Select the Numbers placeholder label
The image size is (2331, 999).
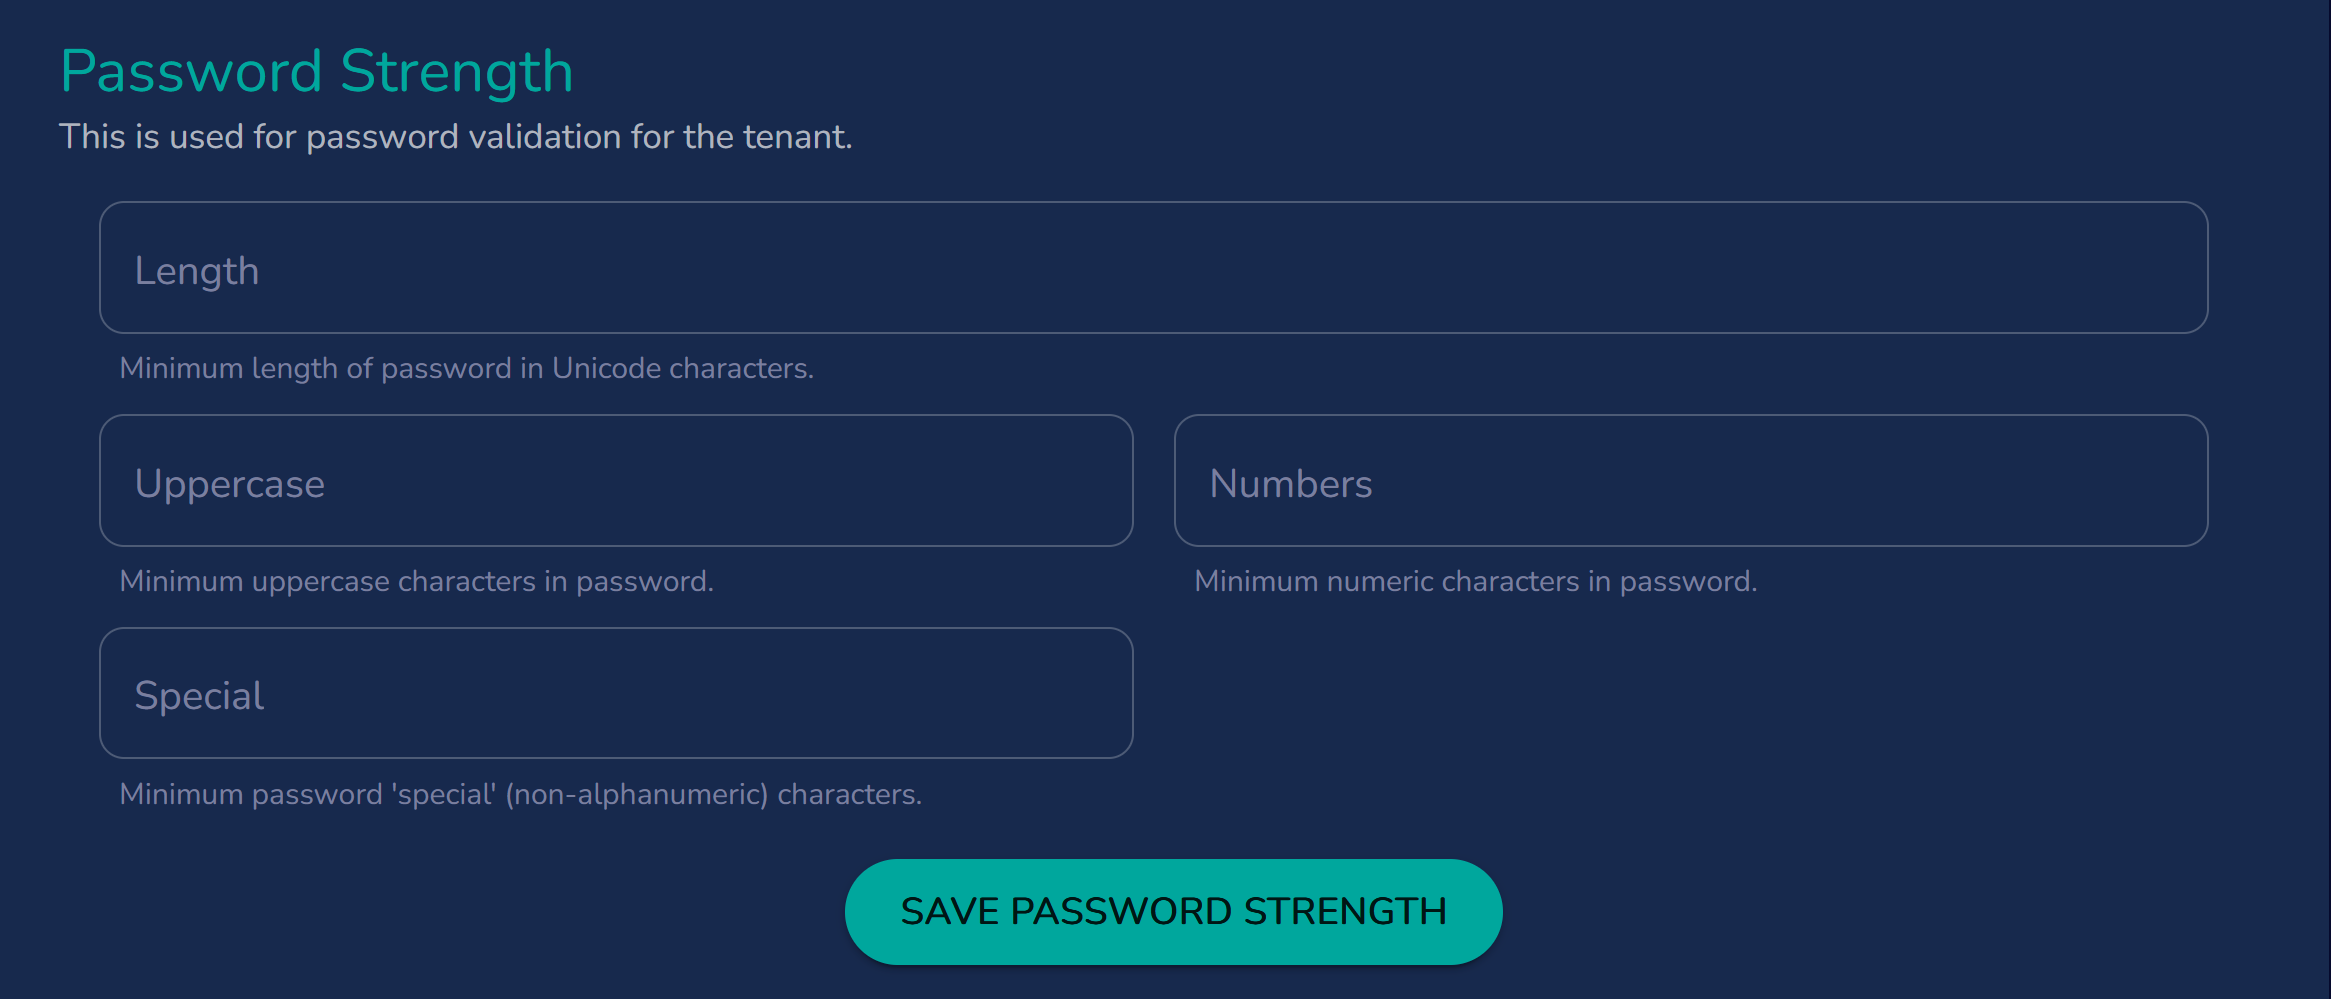click(x=1290, y=483)
